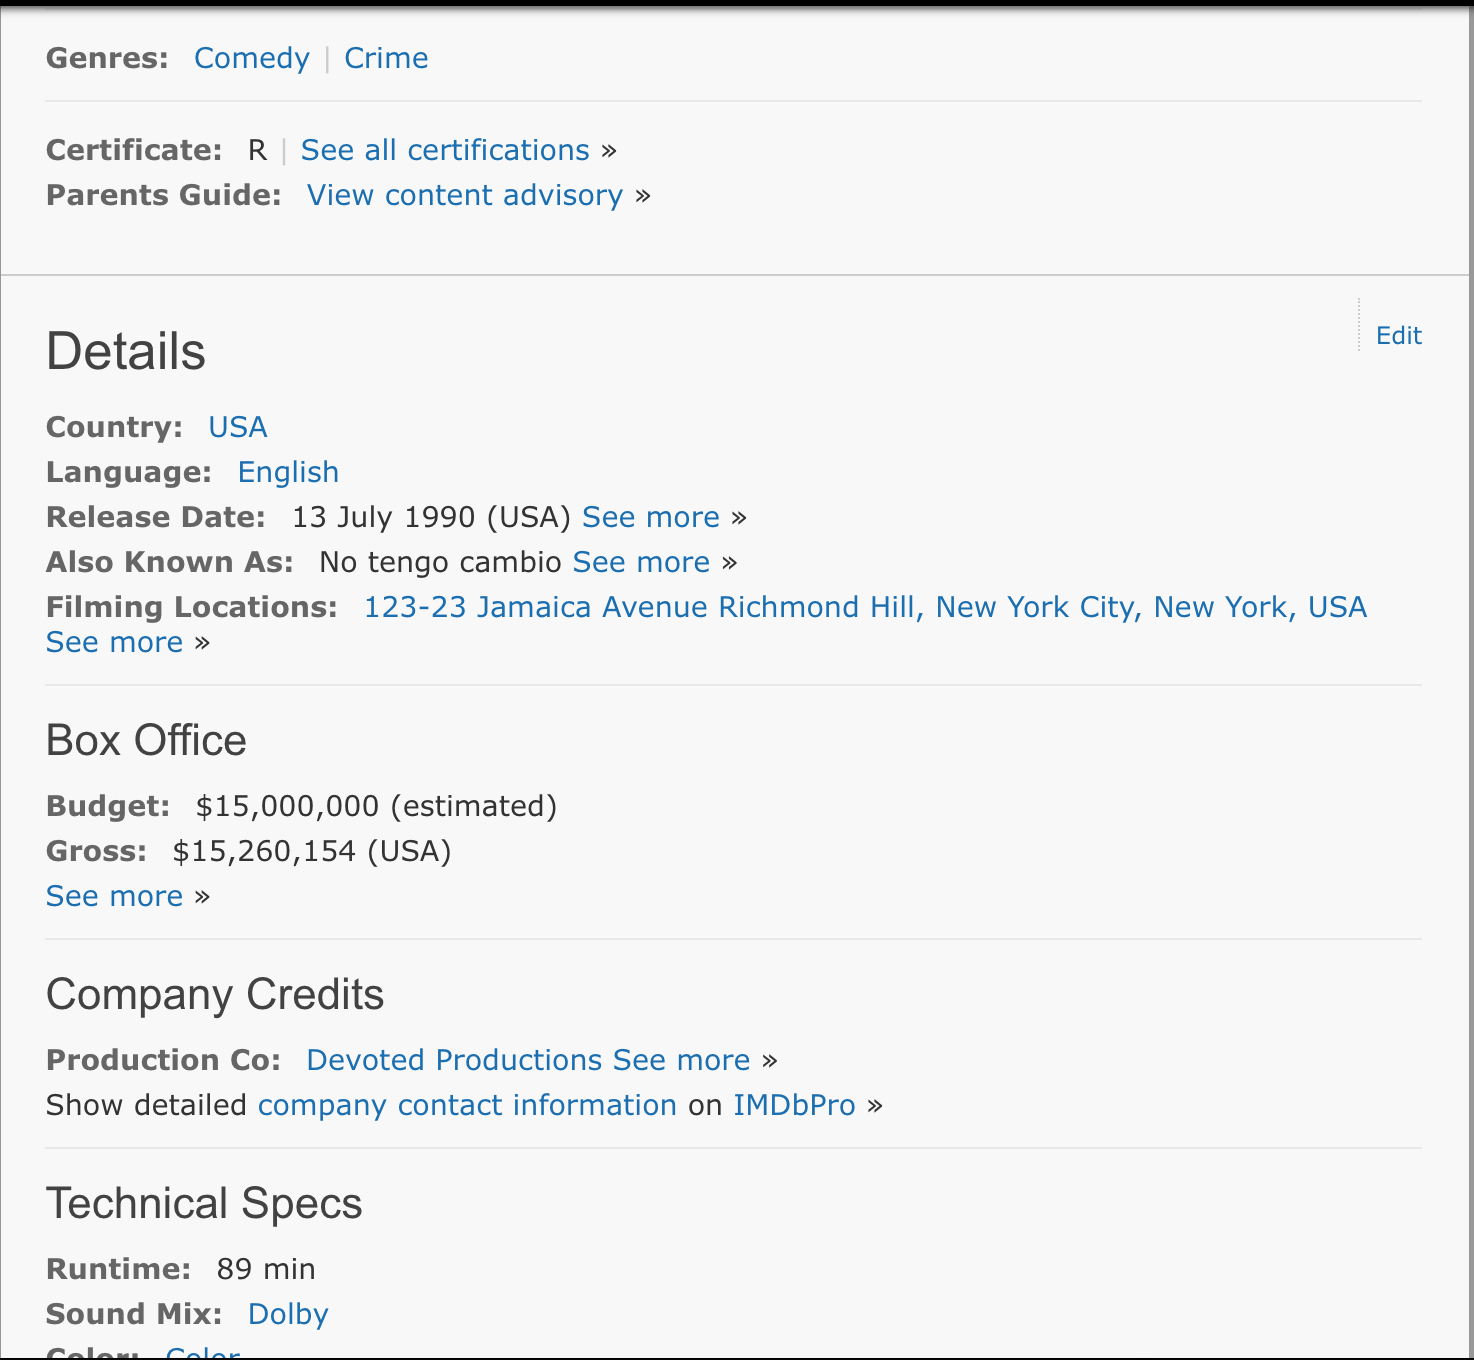Click Edit in the Details section
The width and height of the screenshot is (1474, 1360).
pyautogui.click(x=1398, y=336)
